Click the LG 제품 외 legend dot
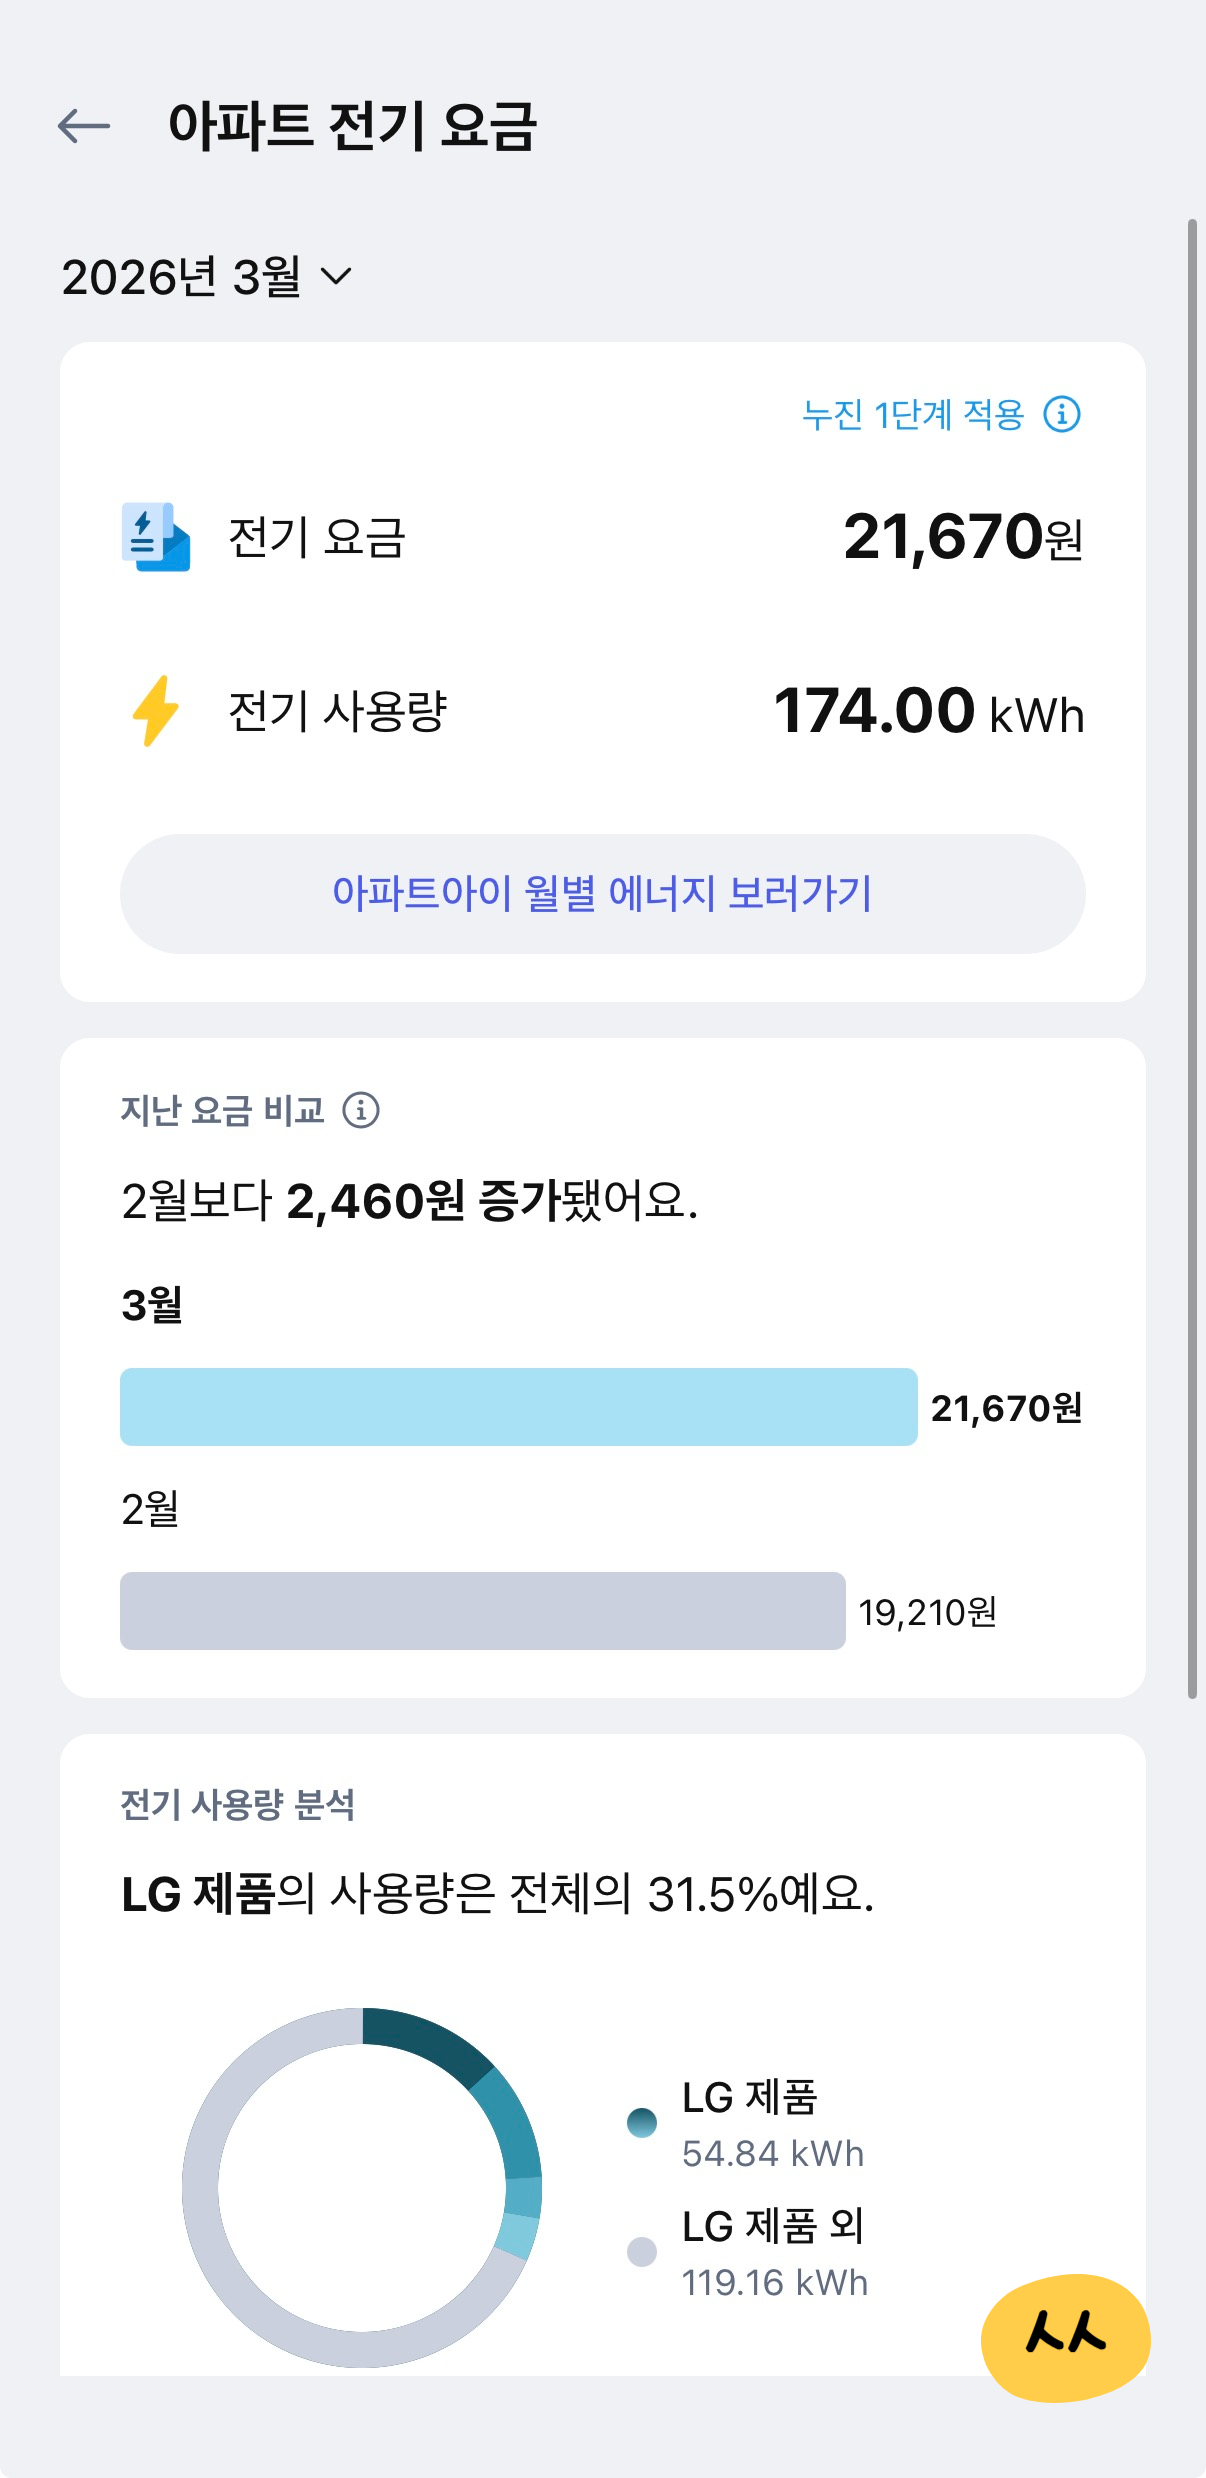The width and height of the screenshot is (1206, 2478). point(642,2252)
